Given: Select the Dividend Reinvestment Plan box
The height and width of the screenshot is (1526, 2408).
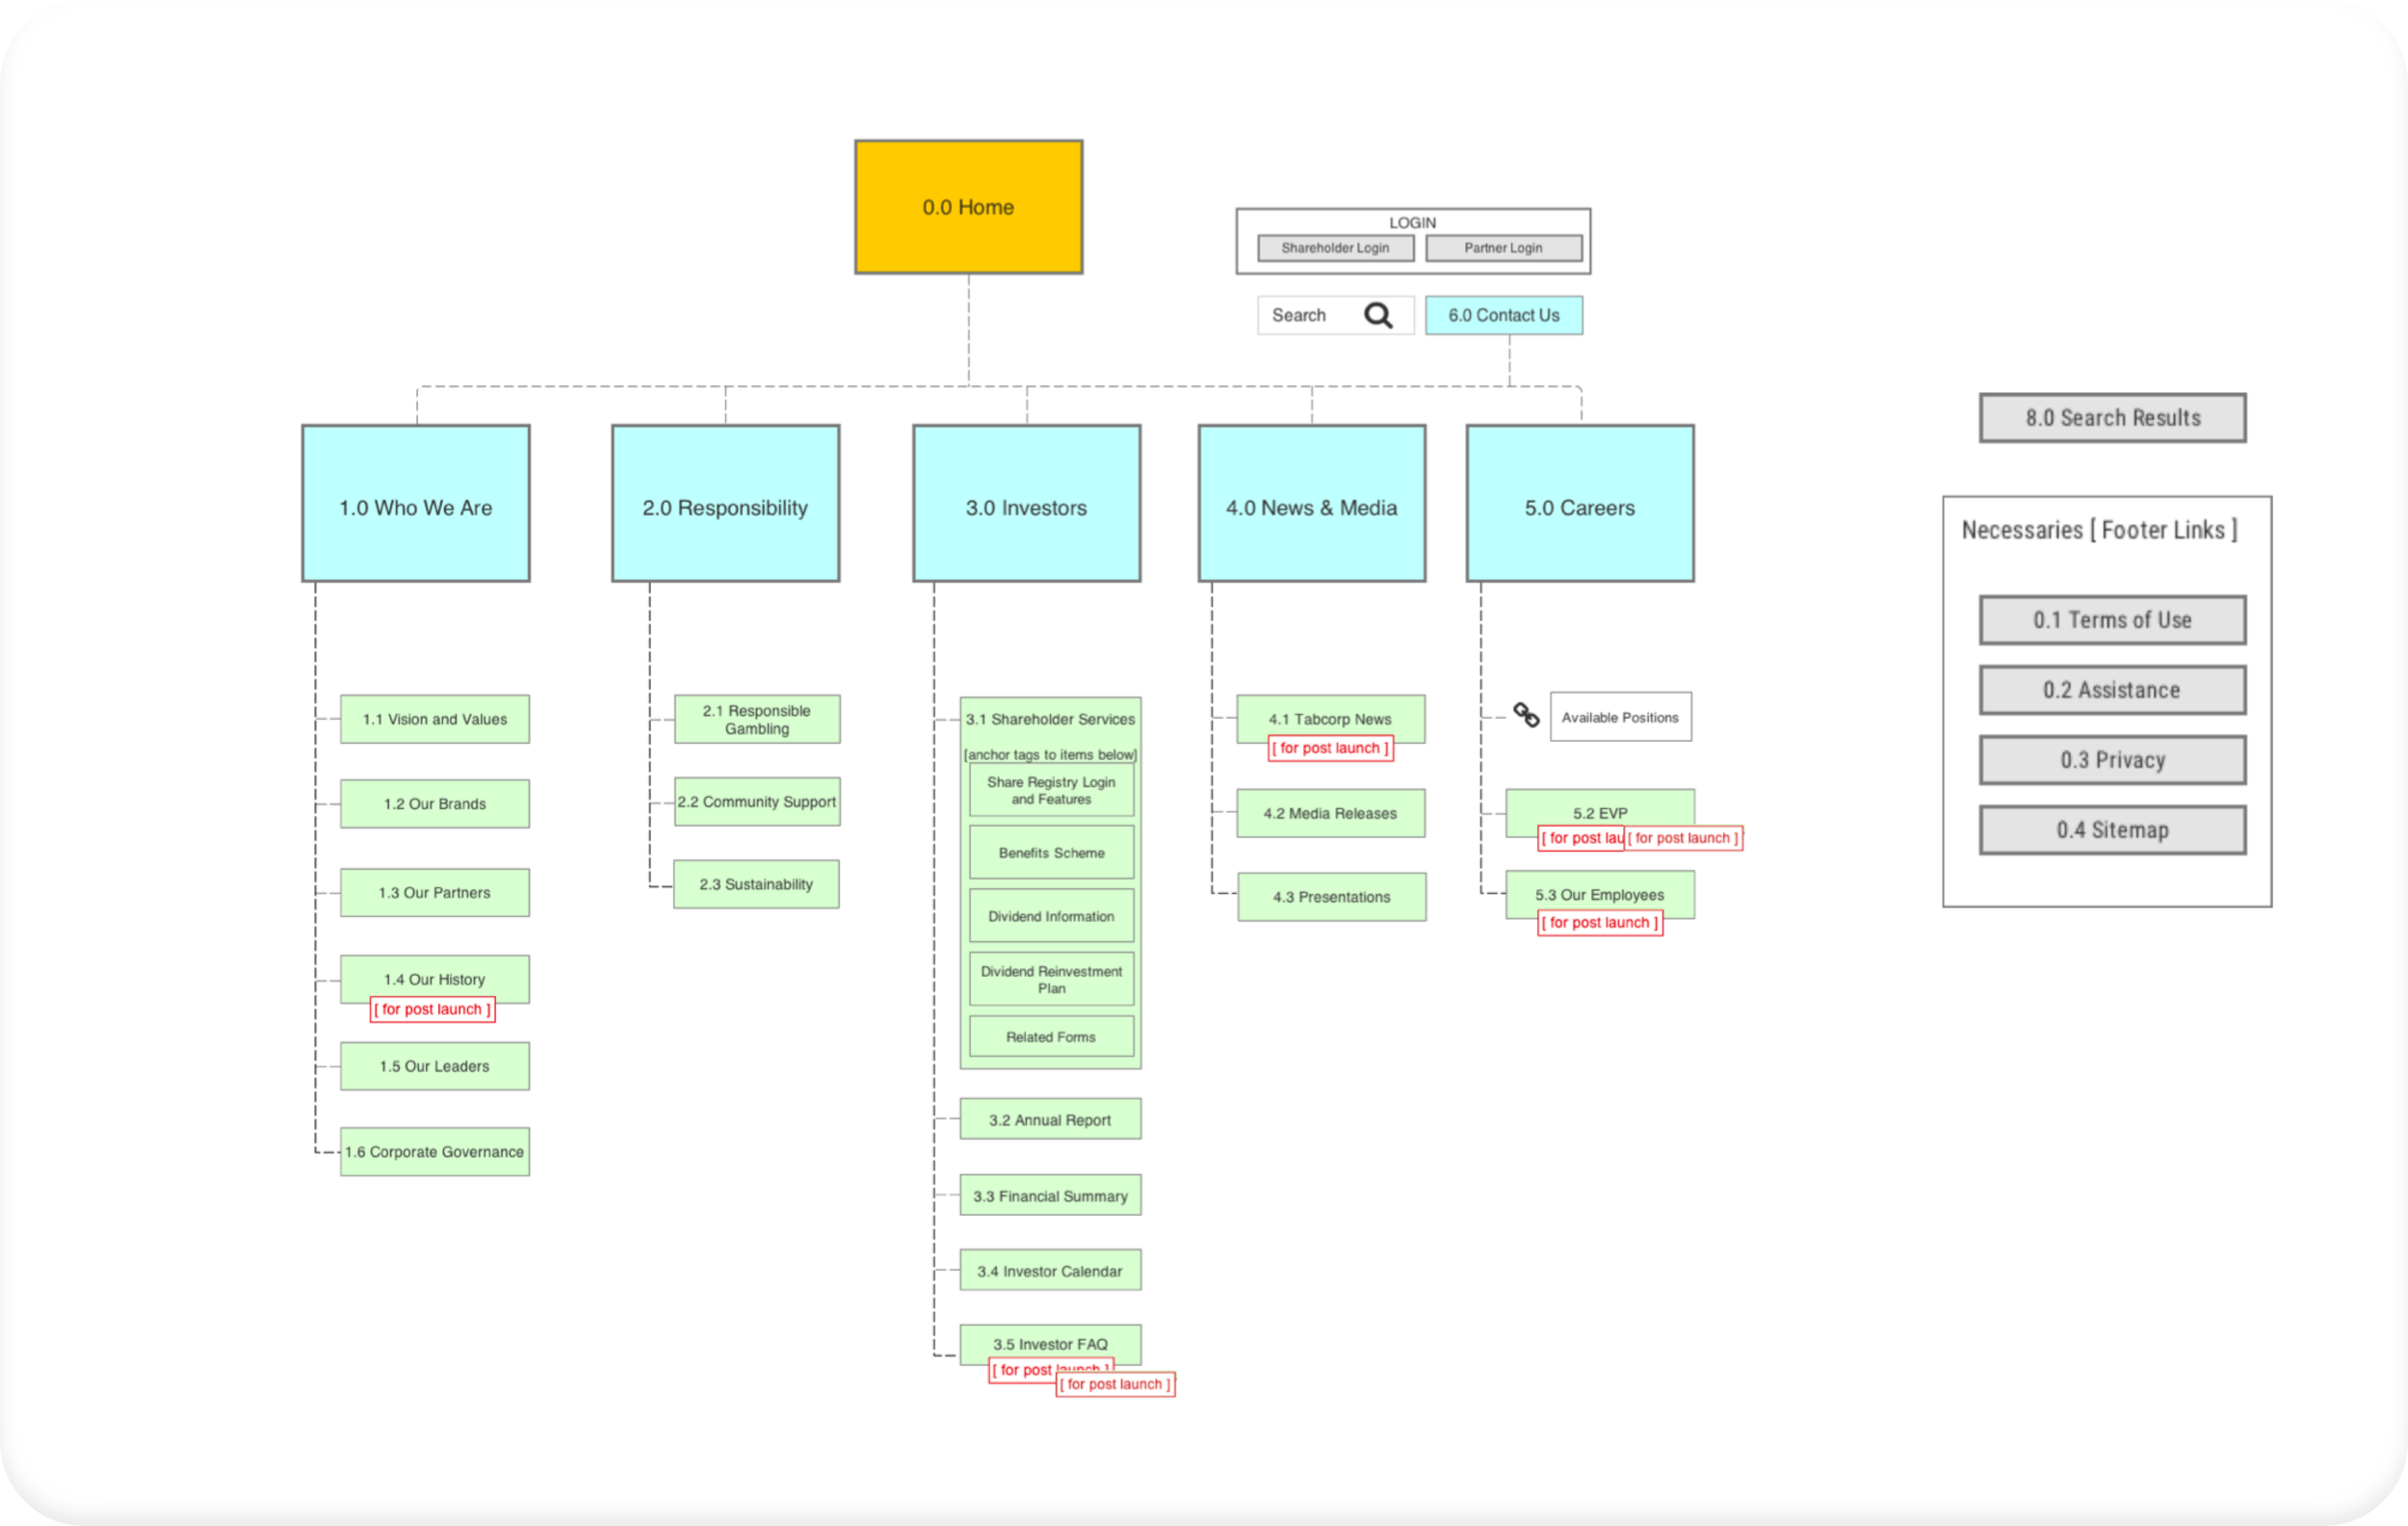Looking at the screenshot, I should point(1051,979).
